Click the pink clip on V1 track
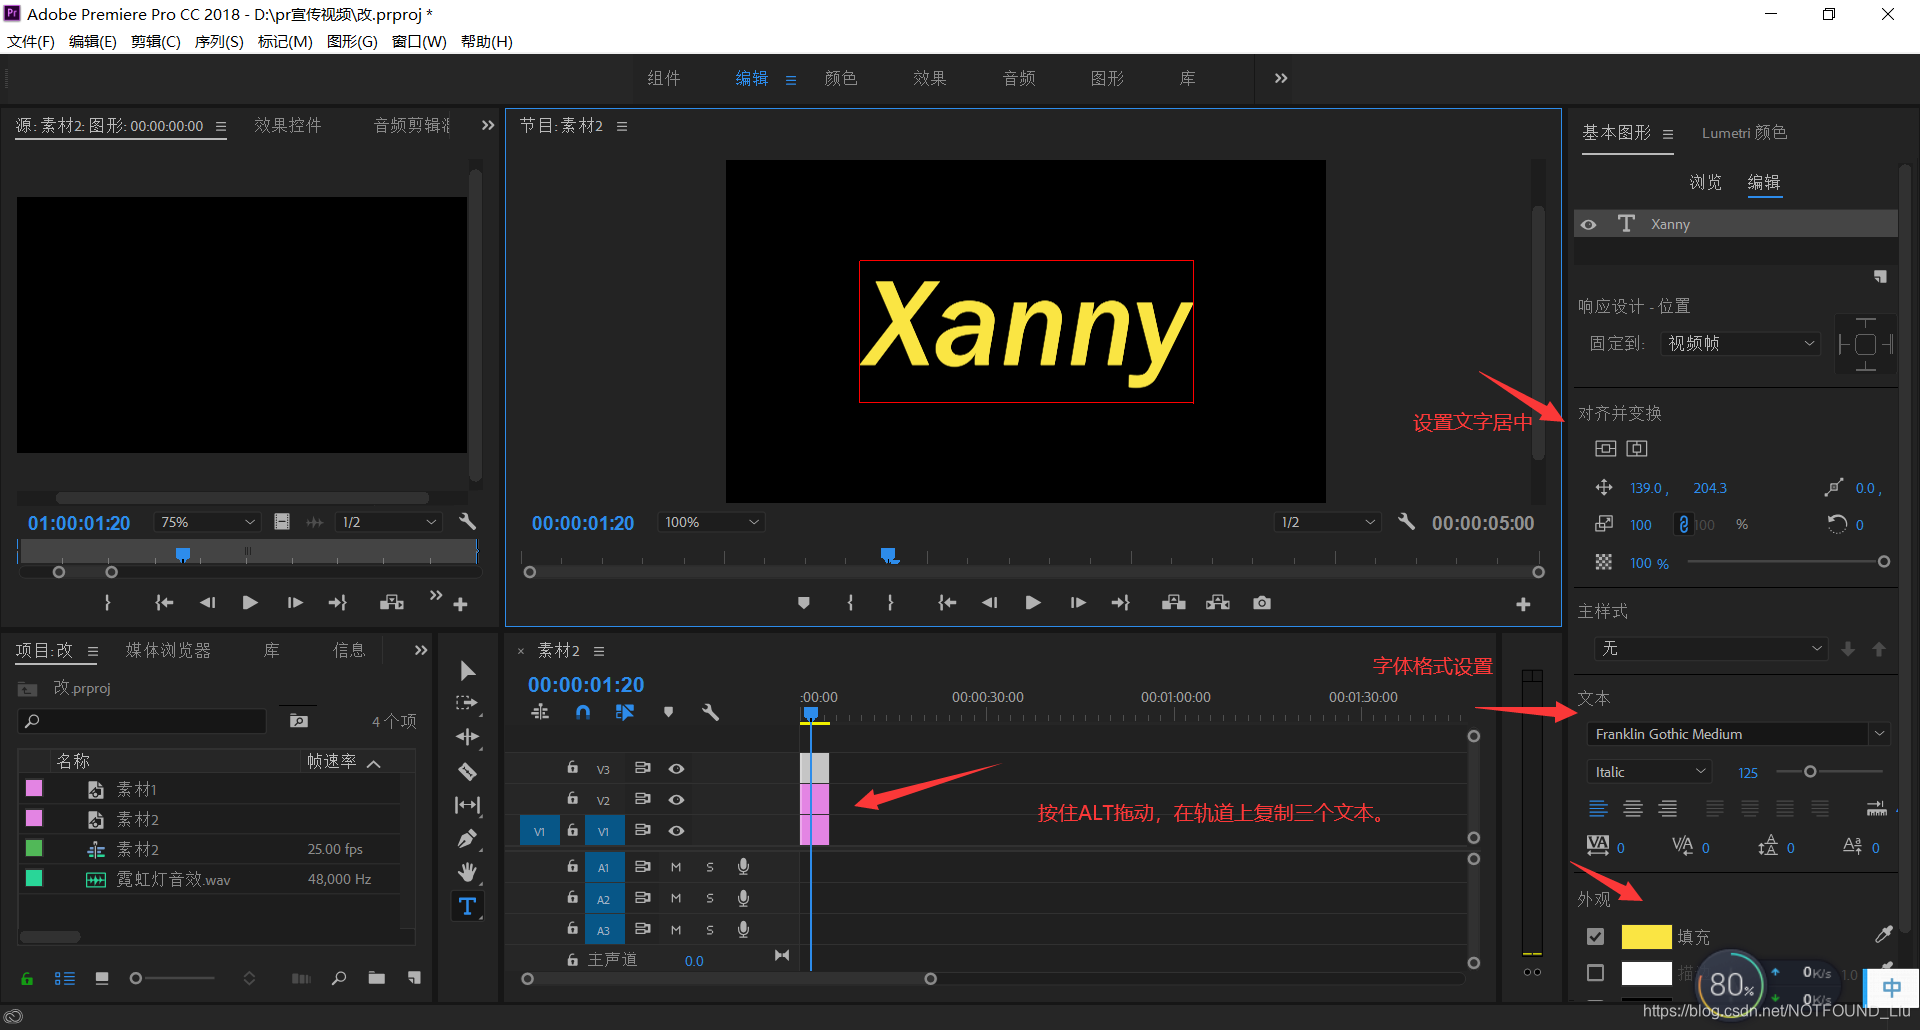Image resolution: width=1920 pixels, height=1030 pixels. [814, 830]
